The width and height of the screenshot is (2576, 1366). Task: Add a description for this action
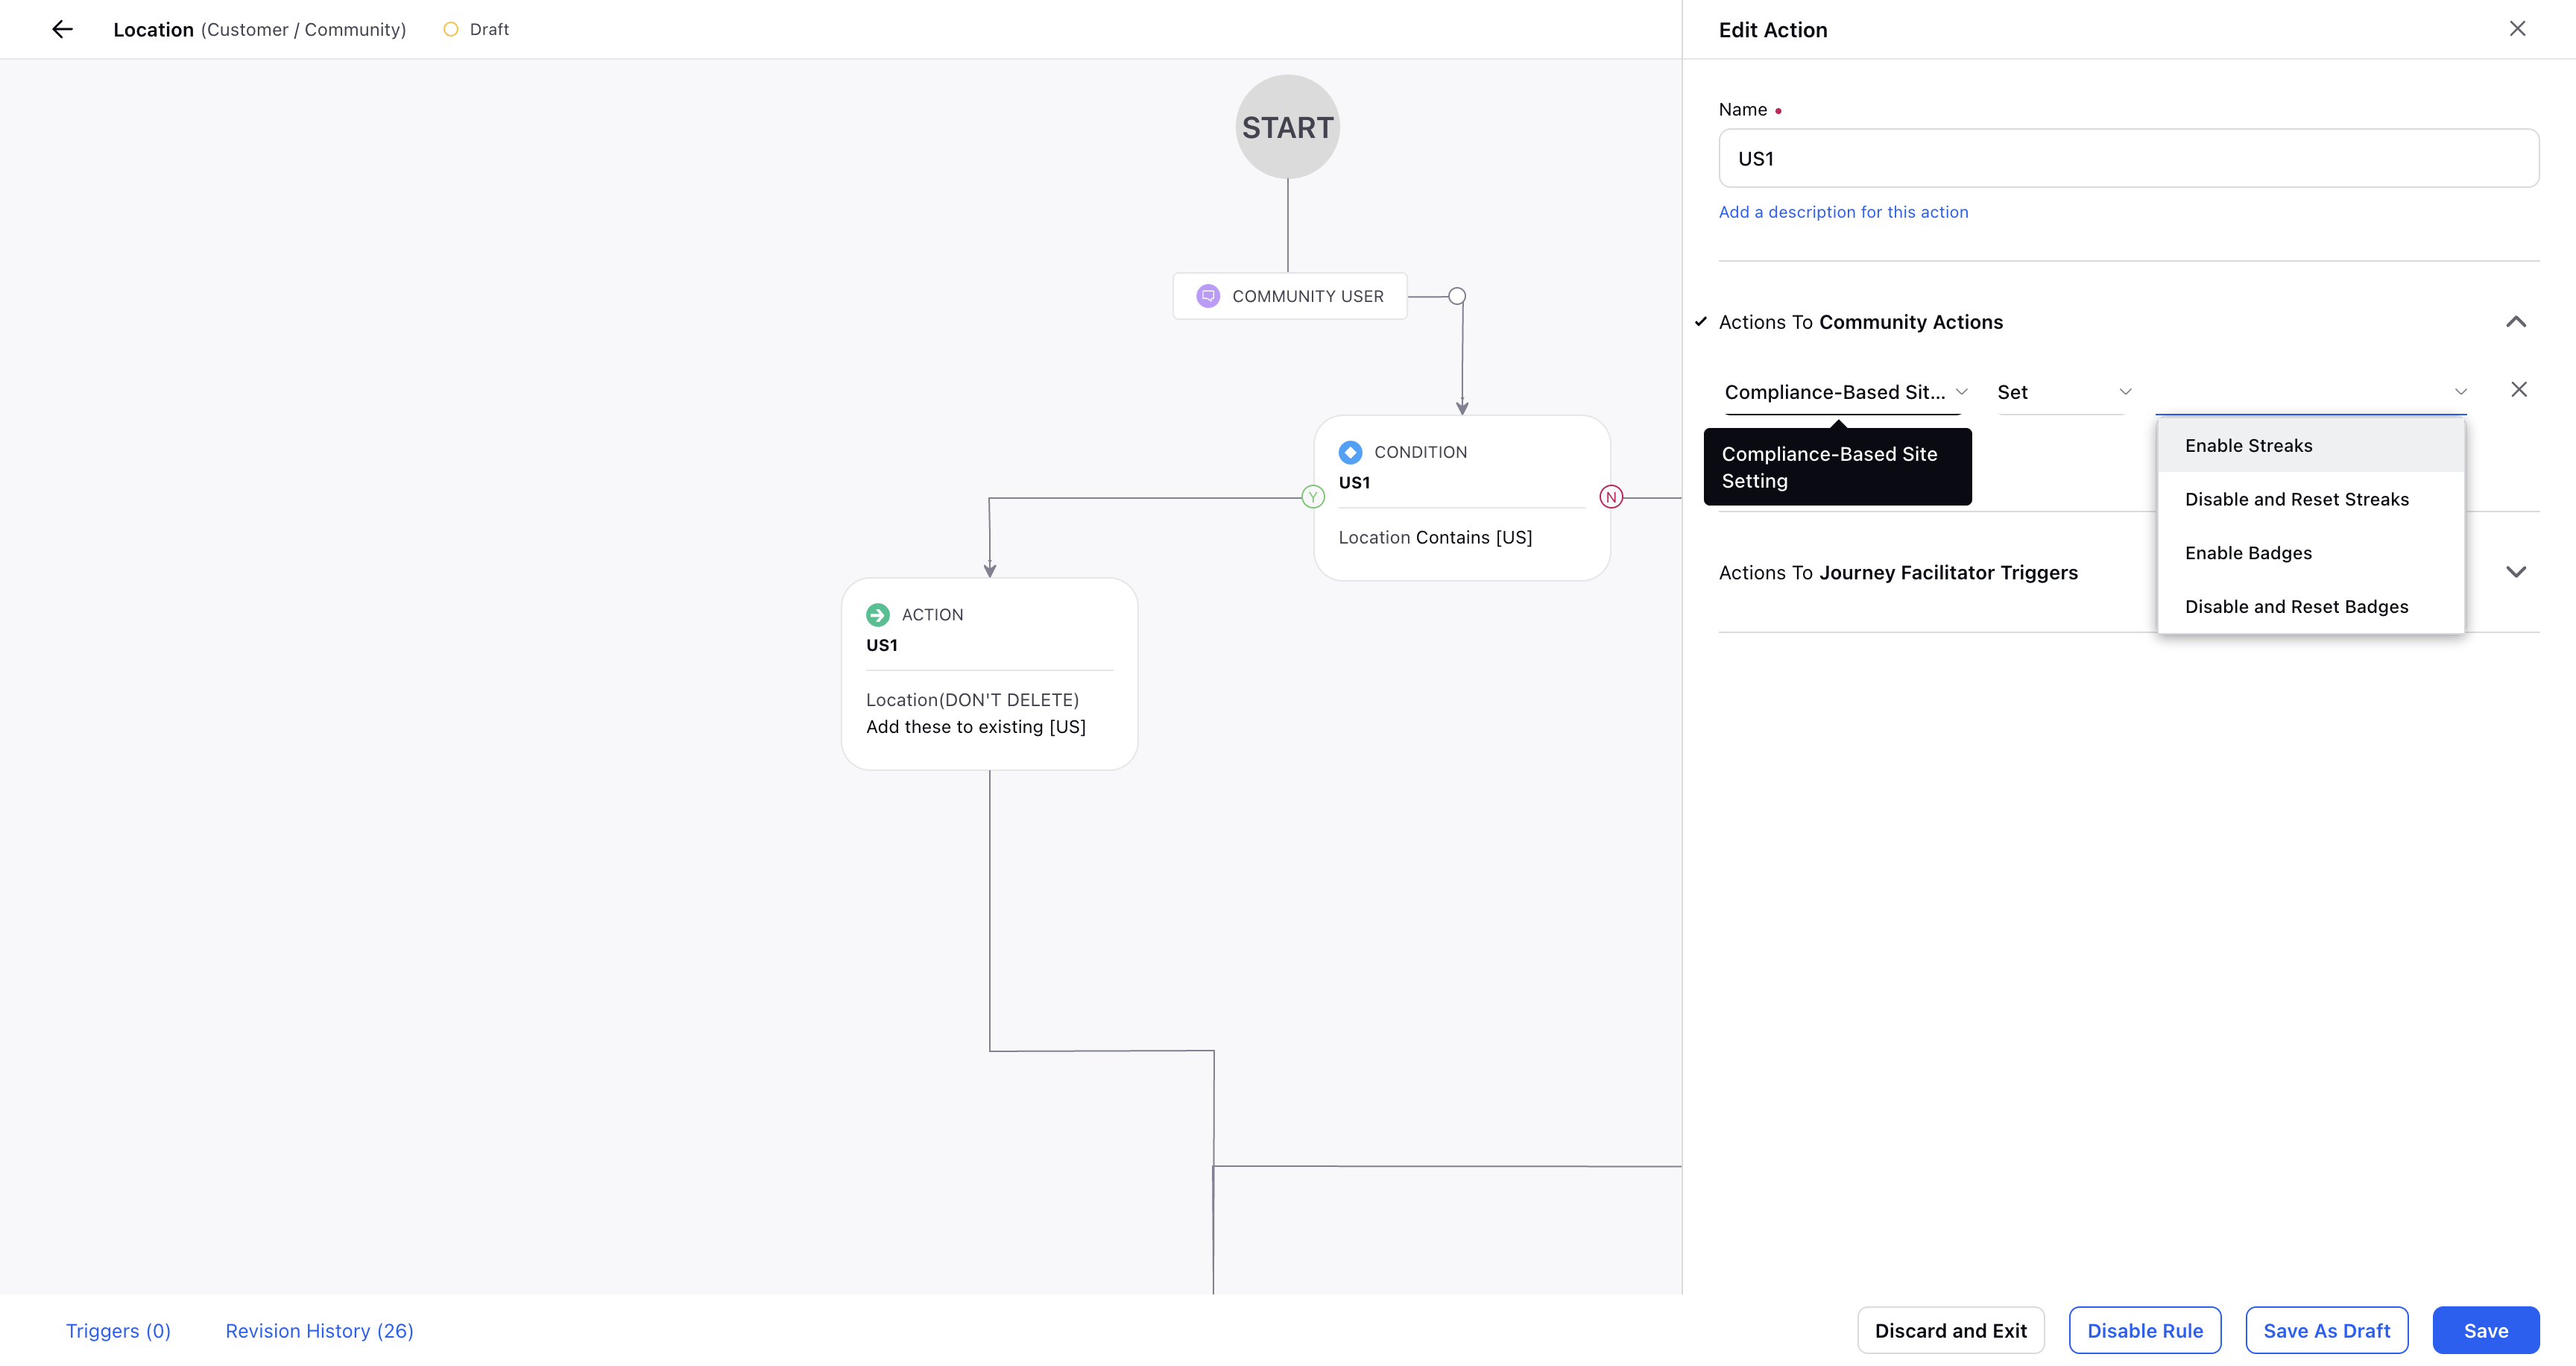tap(1843, 212)
